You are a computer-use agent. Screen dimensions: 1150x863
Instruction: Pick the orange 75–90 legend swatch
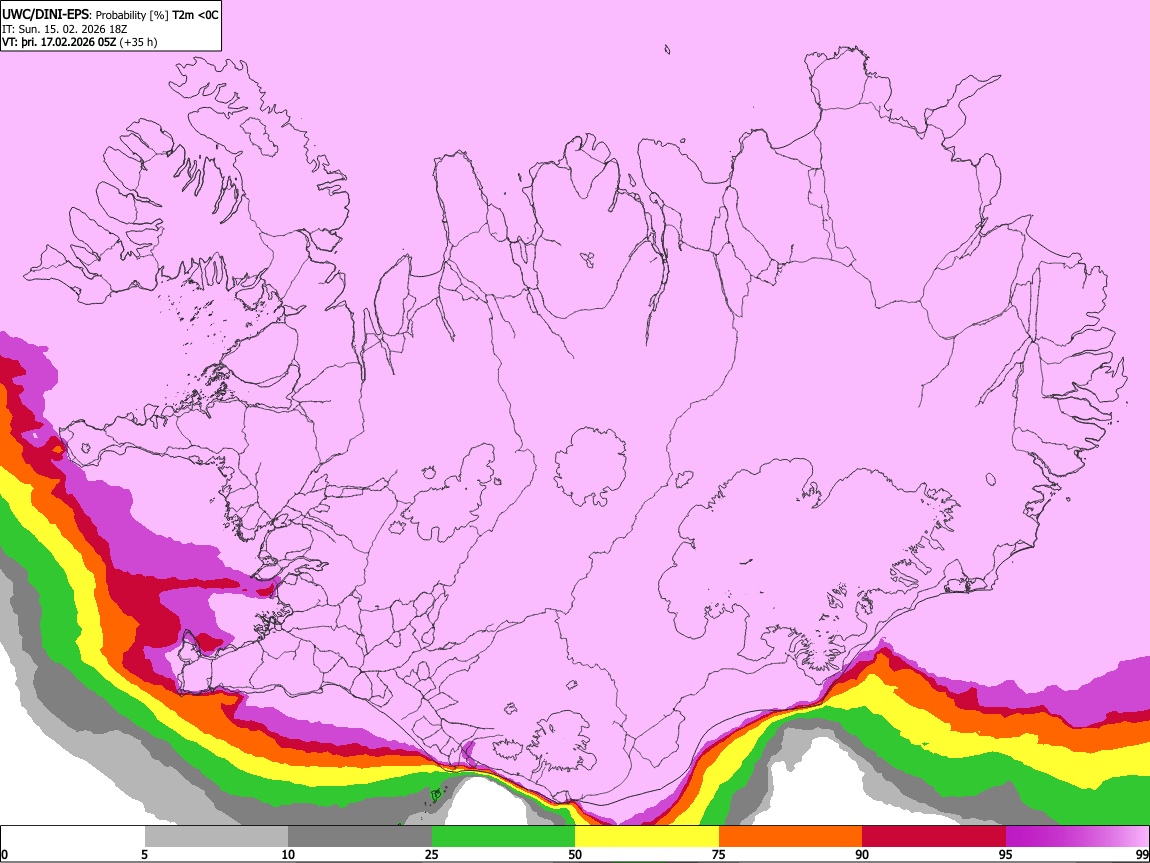pos(790,837)
